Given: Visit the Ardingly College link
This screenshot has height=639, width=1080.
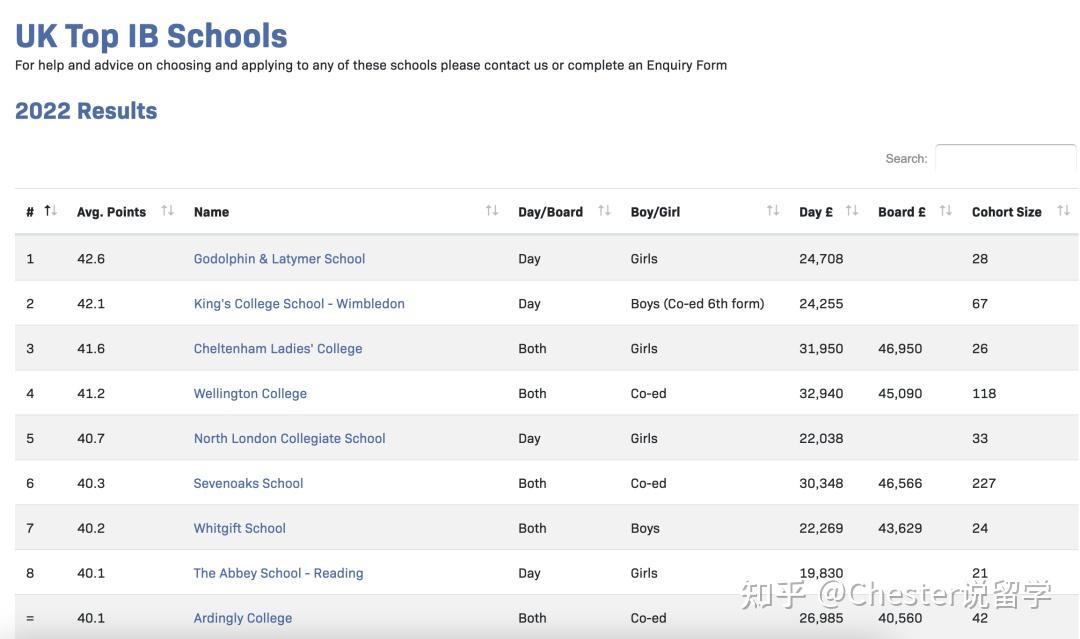Looking at the screenshot, I should 243,619.
